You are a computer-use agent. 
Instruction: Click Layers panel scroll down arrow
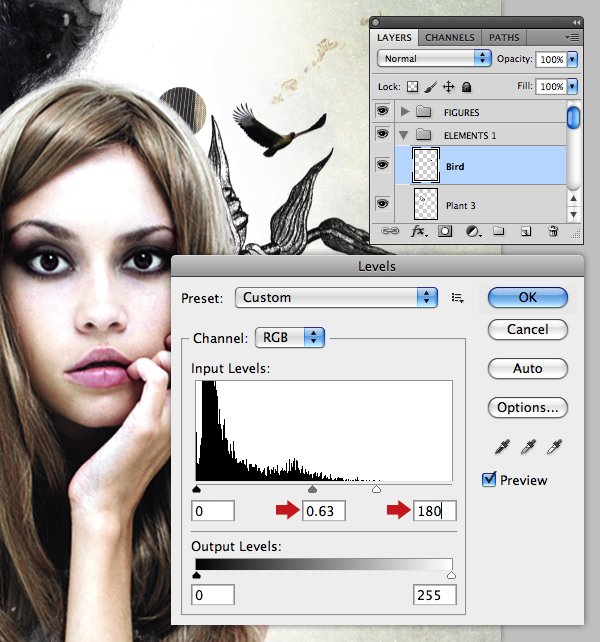click(x=573, y=214)
